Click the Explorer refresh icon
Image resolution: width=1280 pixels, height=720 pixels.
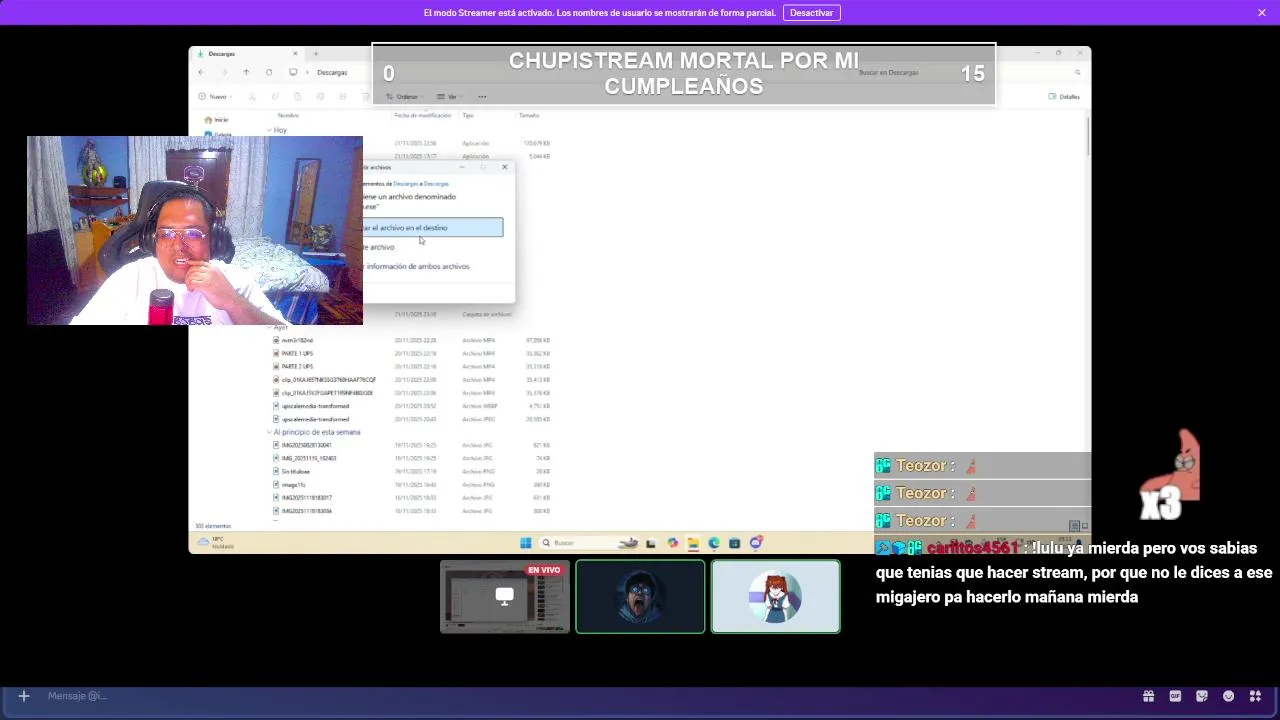coord(269,72)
